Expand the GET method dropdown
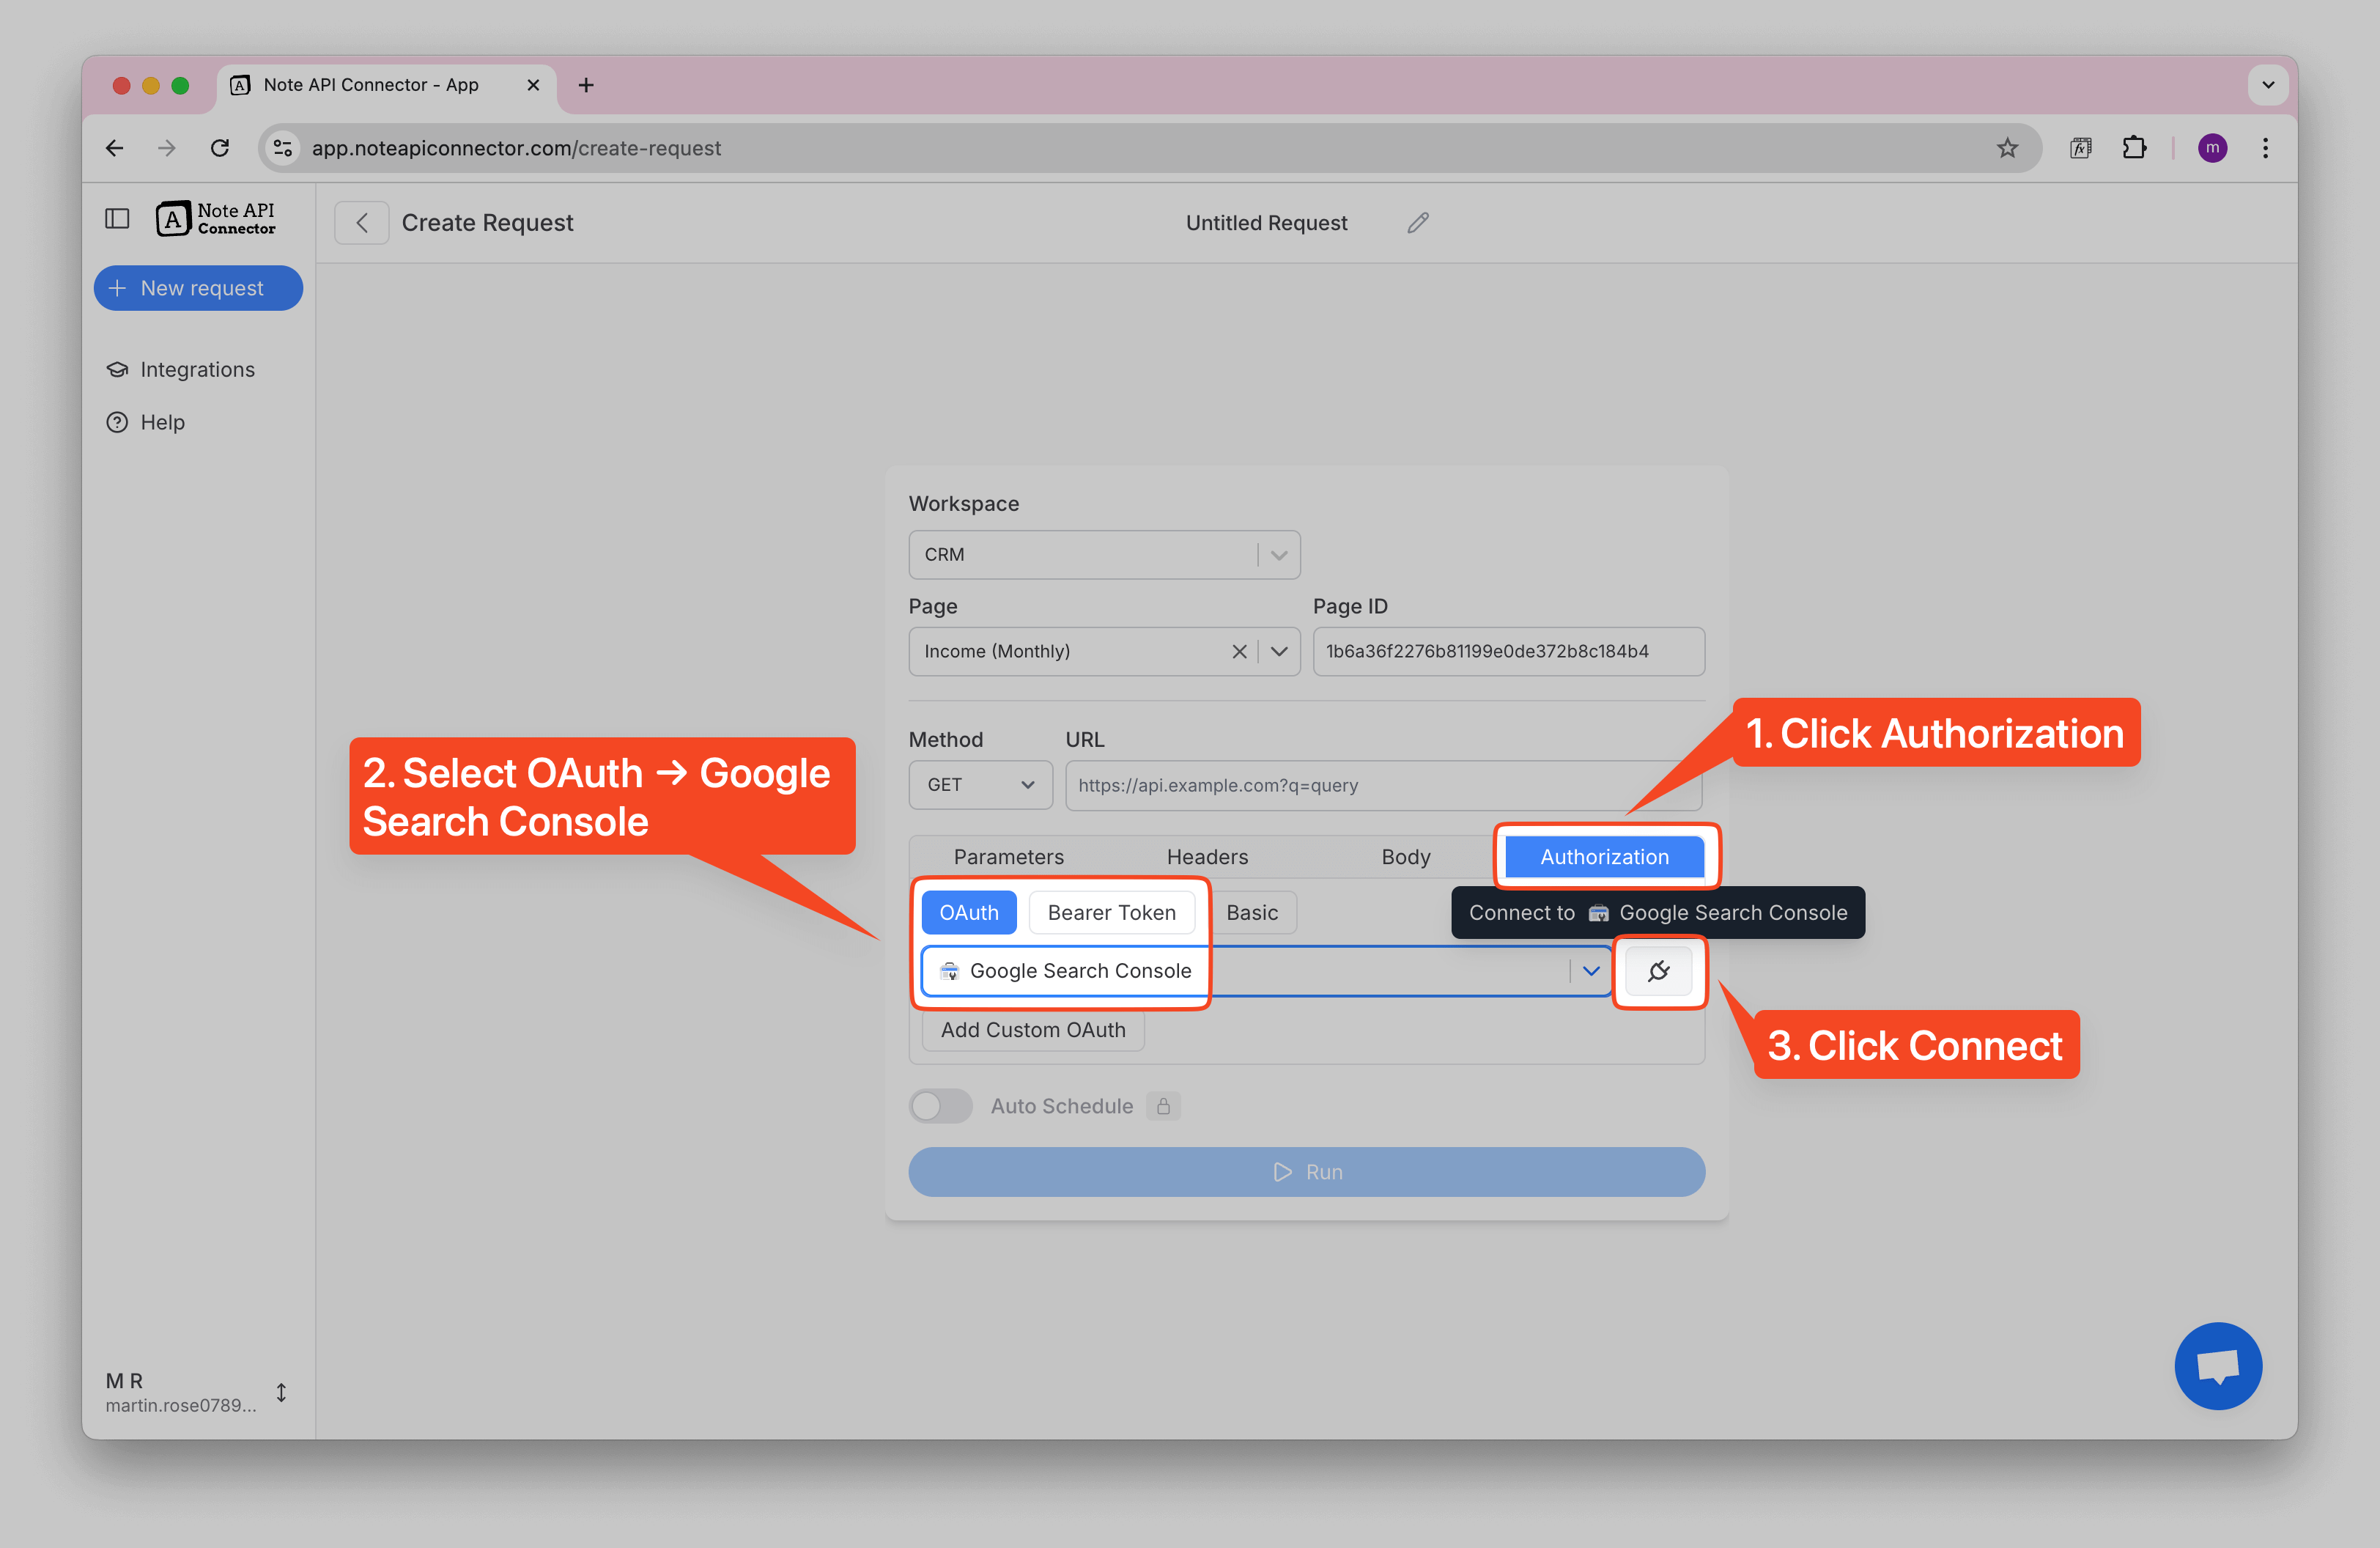Image resolution: width=2380 pixels, height=1548 pixels. [x=979, y=785]
